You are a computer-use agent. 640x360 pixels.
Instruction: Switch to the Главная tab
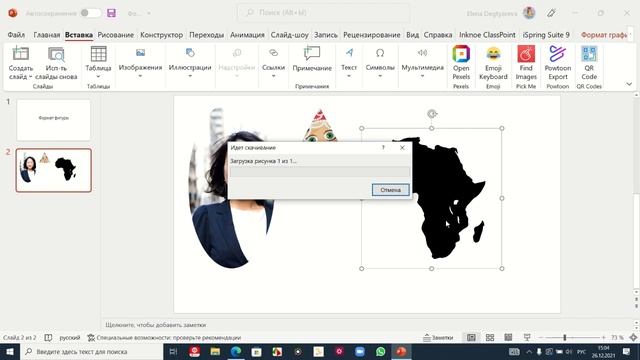click(47, 35)
